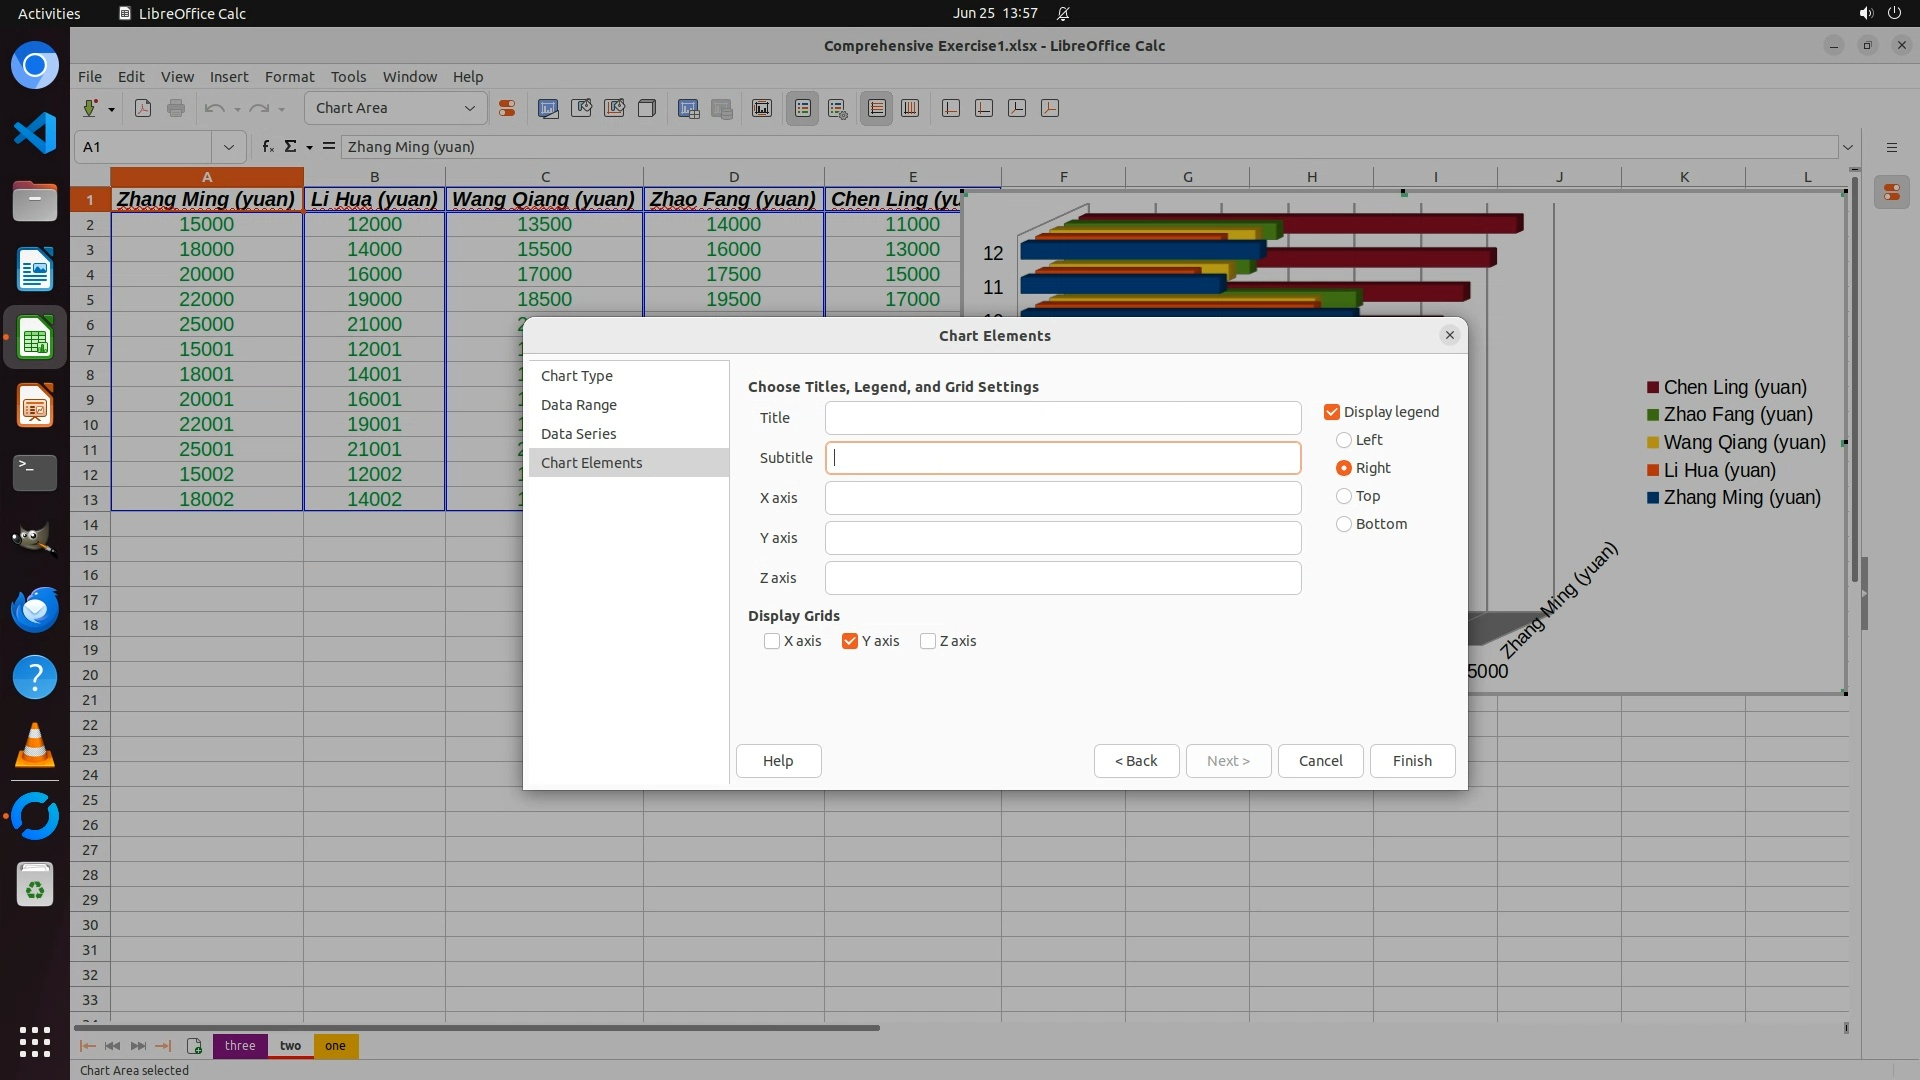Click the Vertical Grids toolbar icon

910,108
